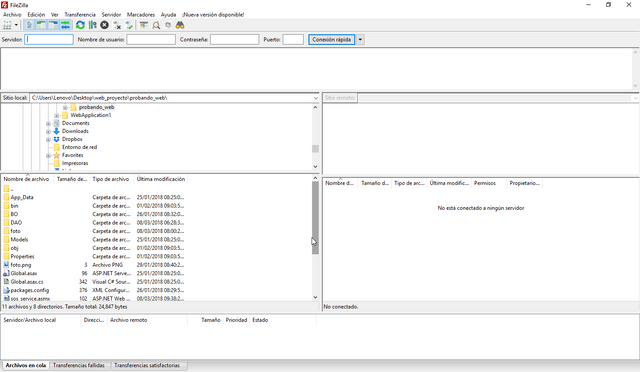
Task: Sort by Tipo de archivo column
Action: tap(112, 179)
